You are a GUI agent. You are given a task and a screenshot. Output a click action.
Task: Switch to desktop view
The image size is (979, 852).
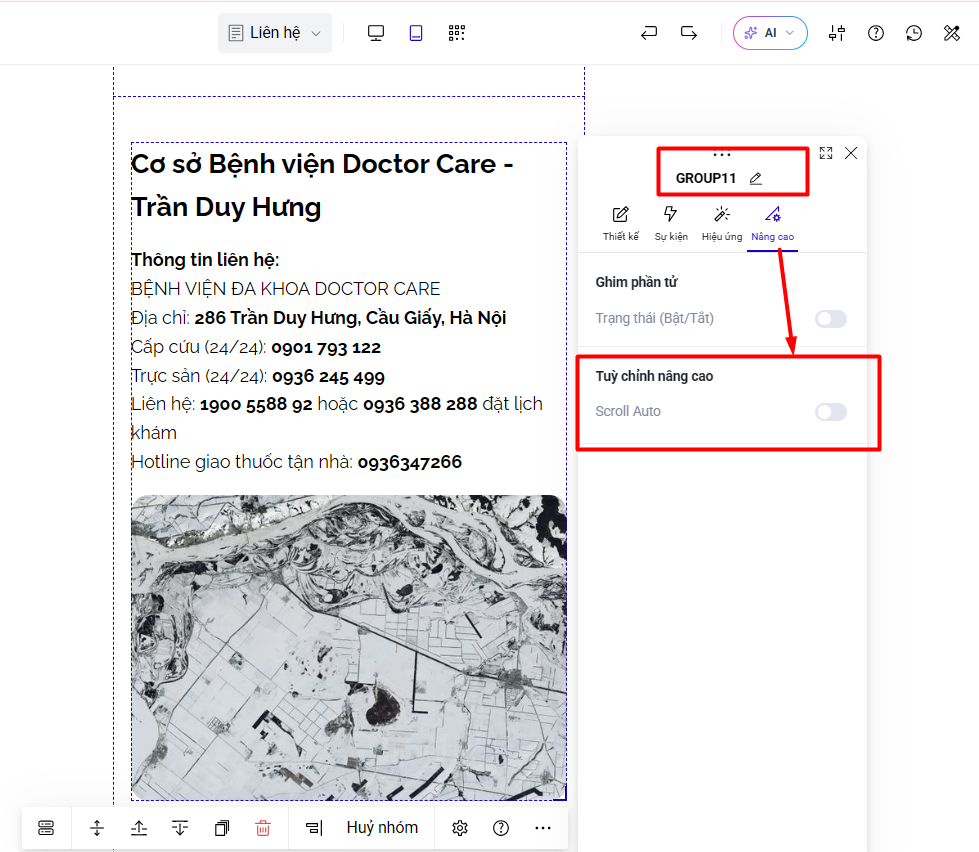[x=376, y=33]
